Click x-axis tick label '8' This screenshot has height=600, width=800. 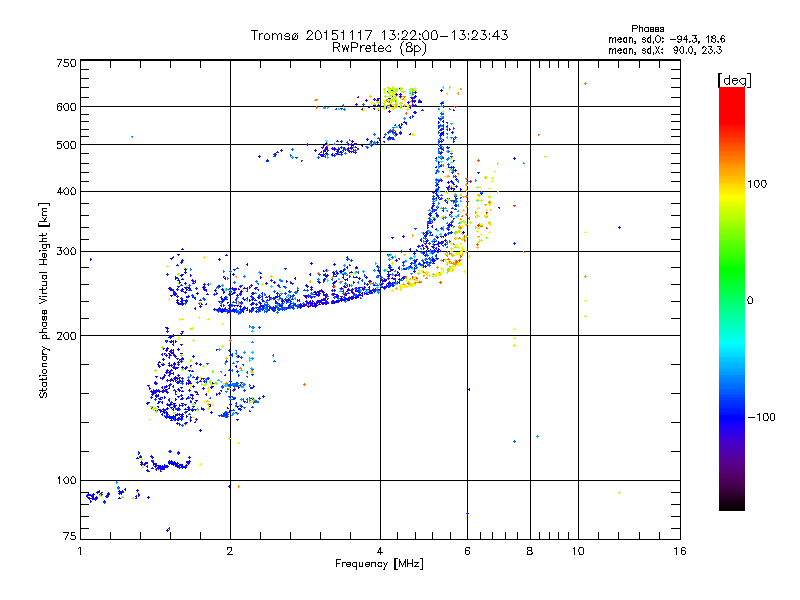[530, 551]
